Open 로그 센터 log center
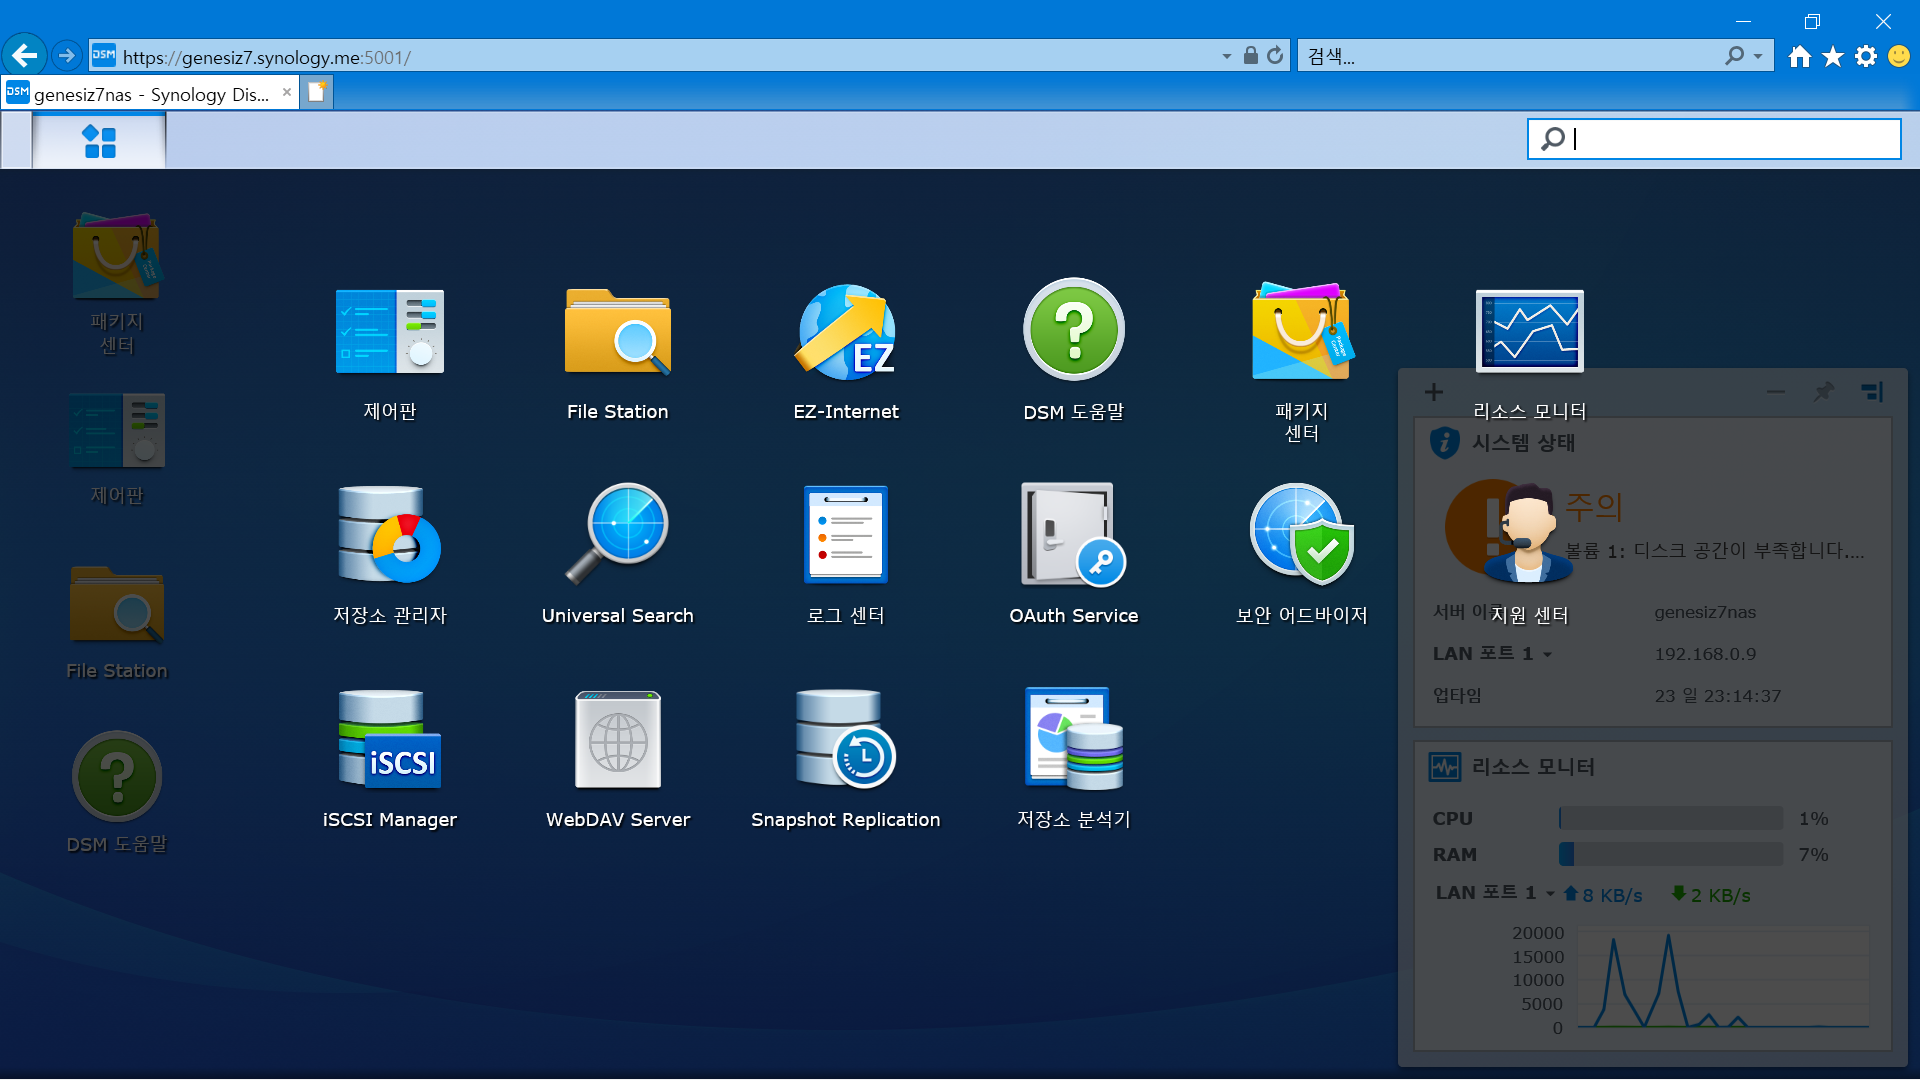 (846, 535)
